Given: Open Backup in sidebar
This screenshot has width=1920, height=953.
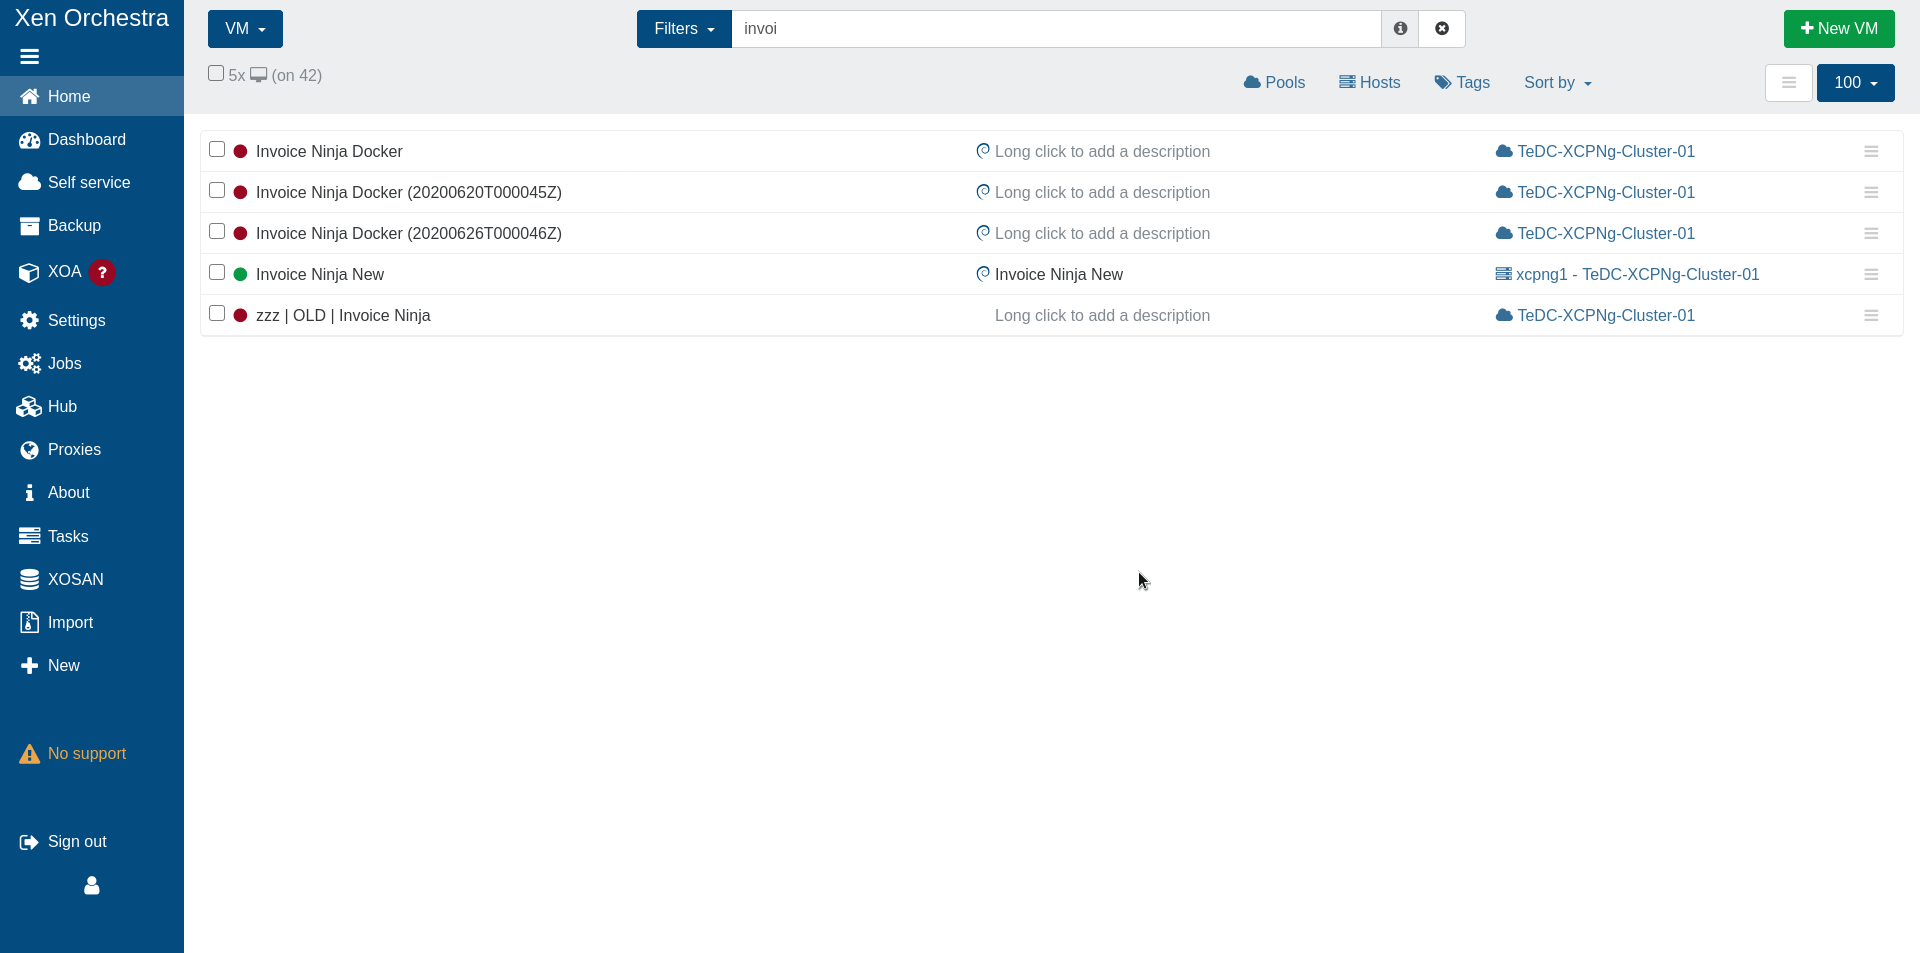Looking at the screenshot, I should tap(92, 226).
